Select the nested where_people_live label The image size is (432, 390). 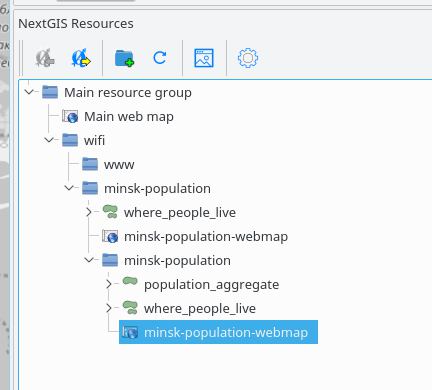pos(200,309)
